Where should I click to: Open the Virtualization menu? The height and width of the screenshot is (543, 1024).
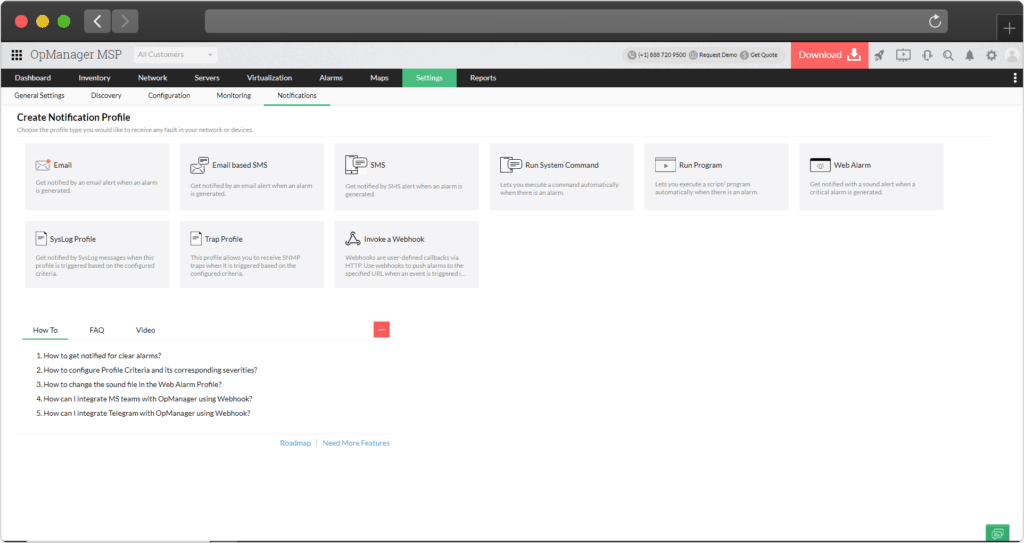pos(269,78)
